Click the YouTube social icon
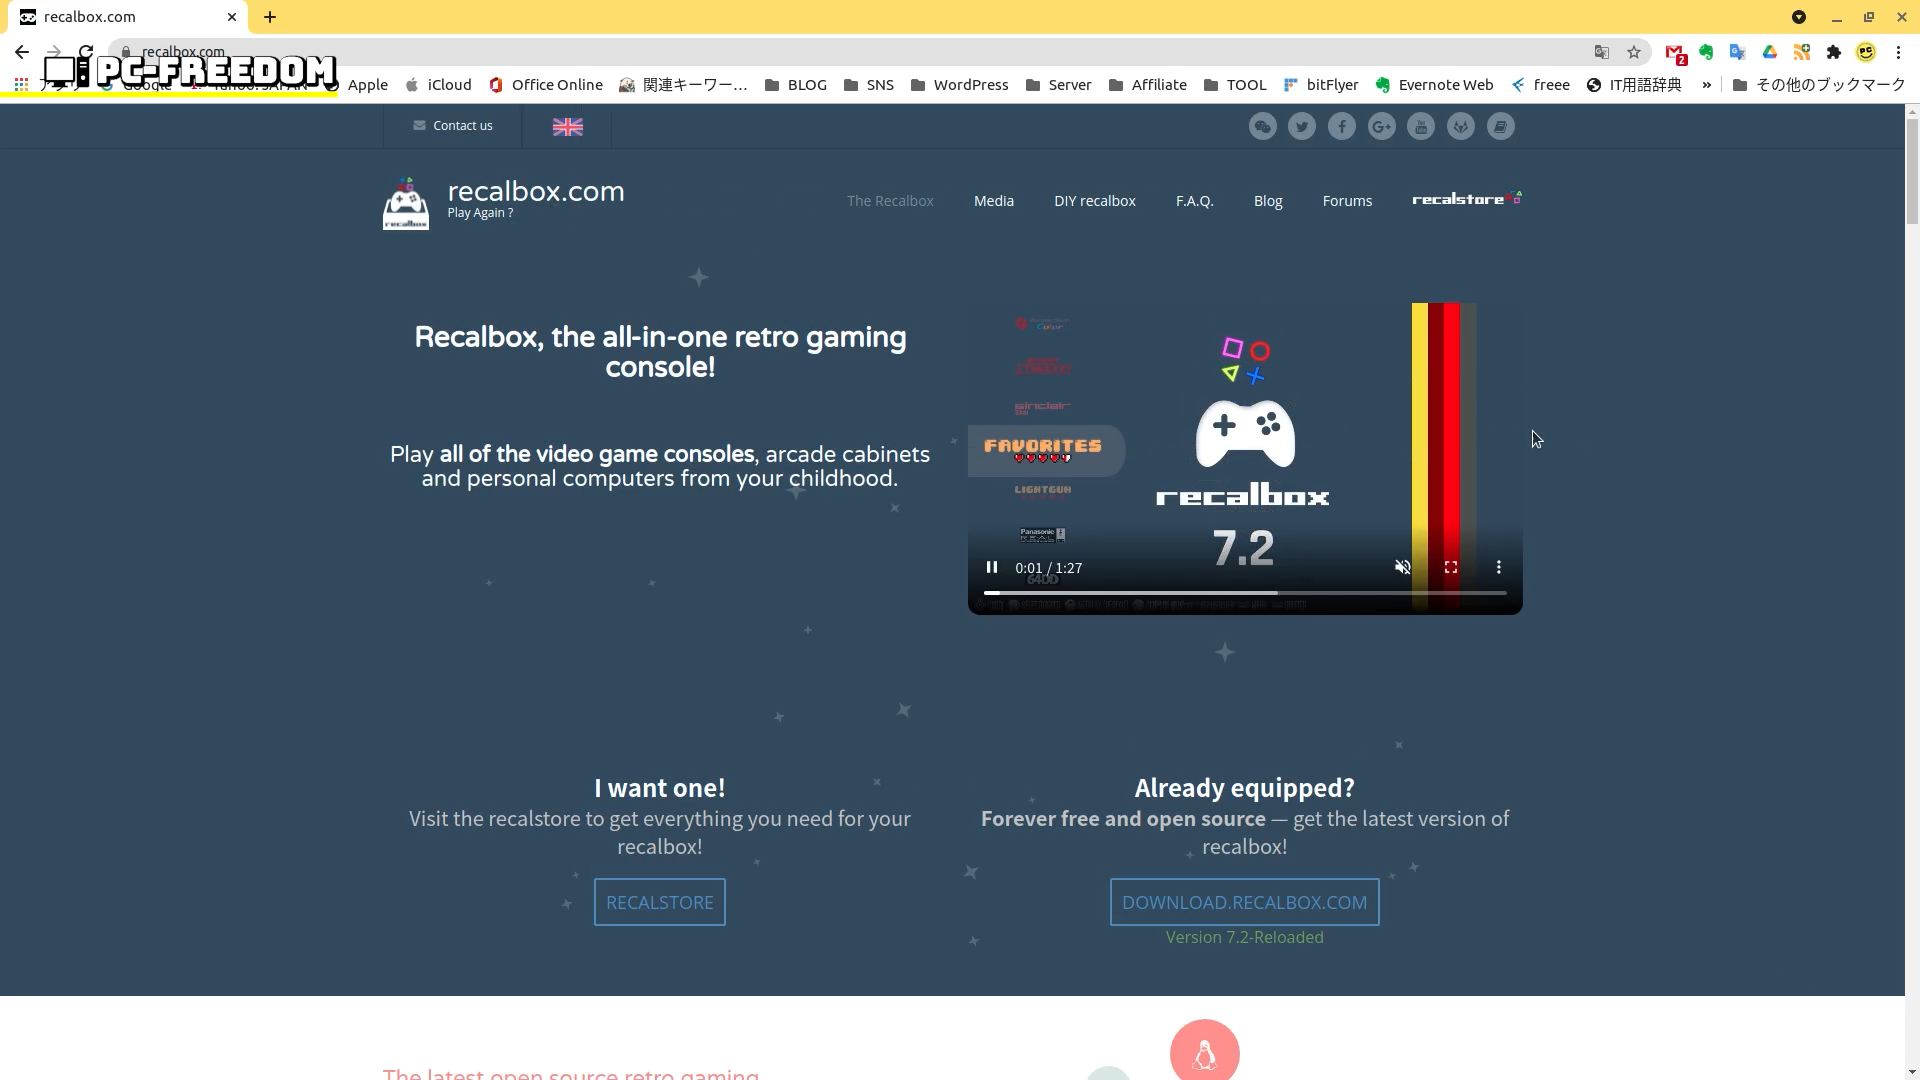 [1420, 126]
